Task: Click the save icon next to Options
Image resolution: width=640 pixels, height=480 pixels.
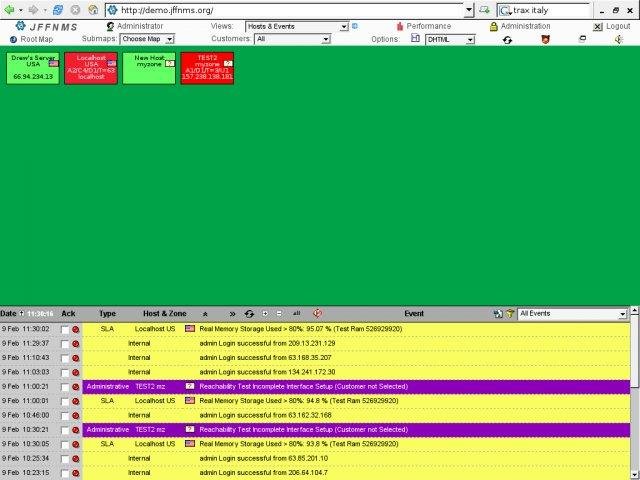Action: click(x=415, y=38)
